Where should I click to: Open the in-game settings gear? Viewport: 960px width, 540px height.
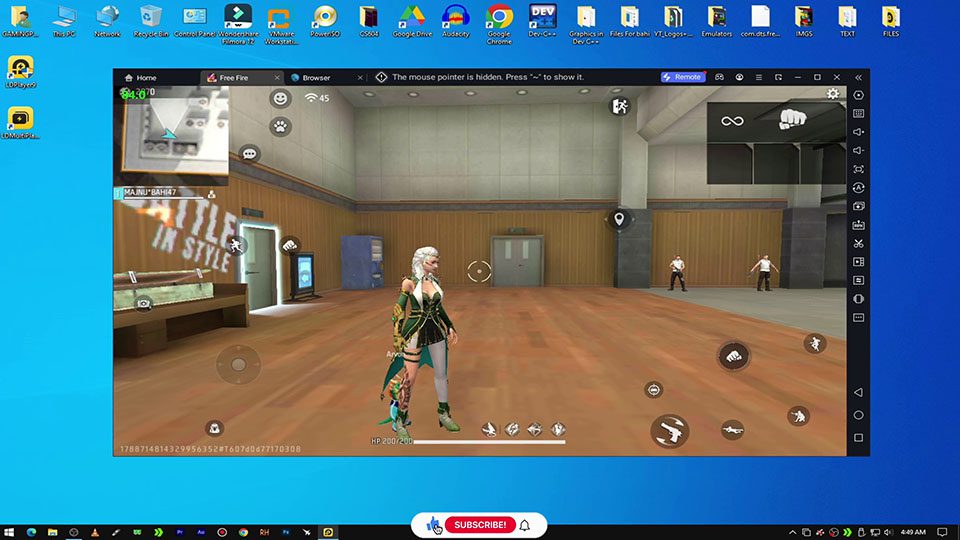point(833,94)
